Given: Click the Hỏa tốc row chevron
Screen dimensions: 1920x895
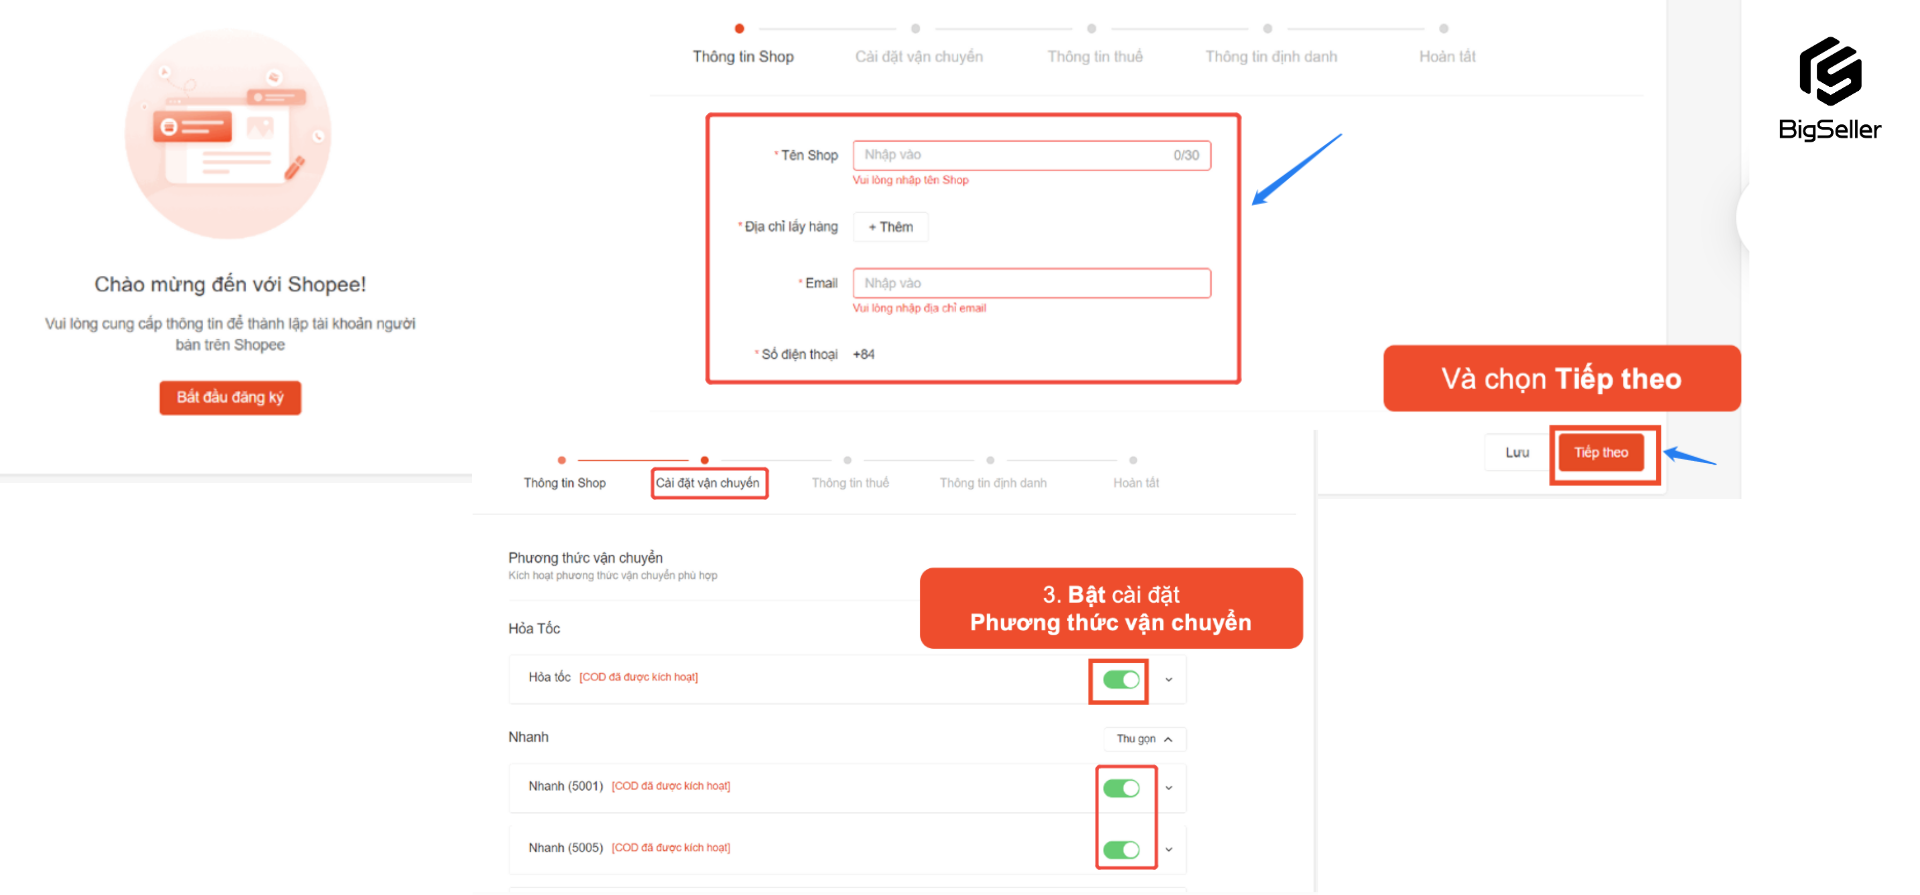Looking at the screenshot, I should (1168, 680).
